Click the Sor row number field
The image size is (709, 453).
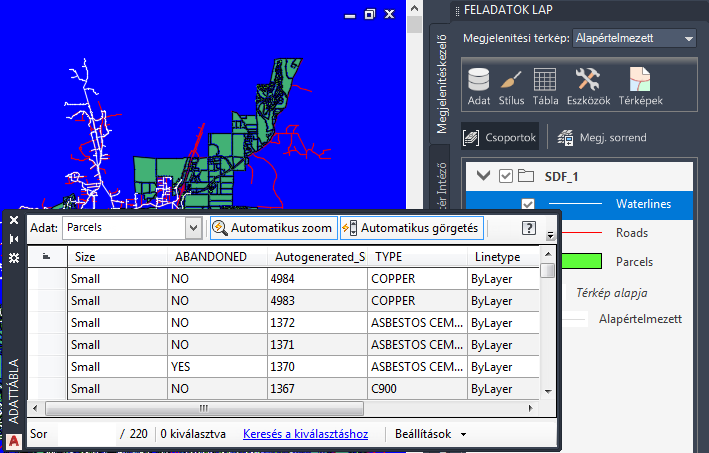pyautogui.click(x=86, y=434)
